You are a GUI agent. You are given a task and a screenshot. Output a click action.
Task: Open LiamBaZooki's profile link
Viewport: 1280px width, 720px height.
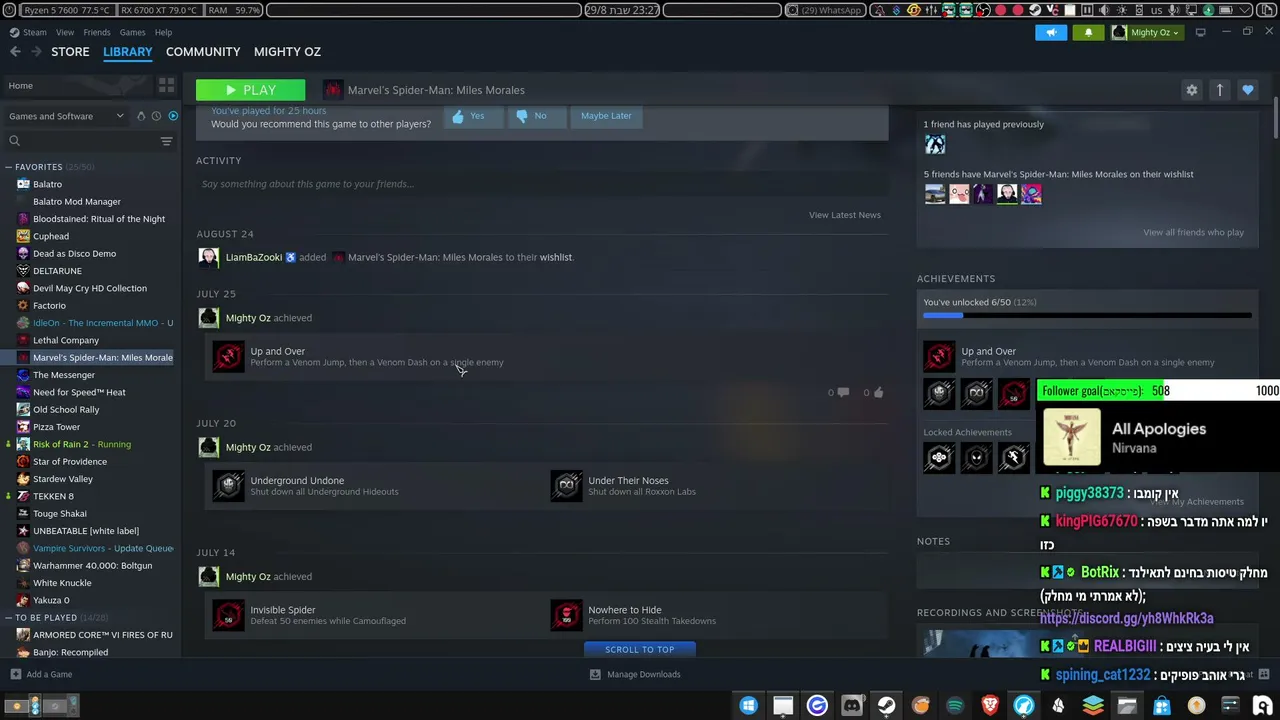click(x=254, y=257)
